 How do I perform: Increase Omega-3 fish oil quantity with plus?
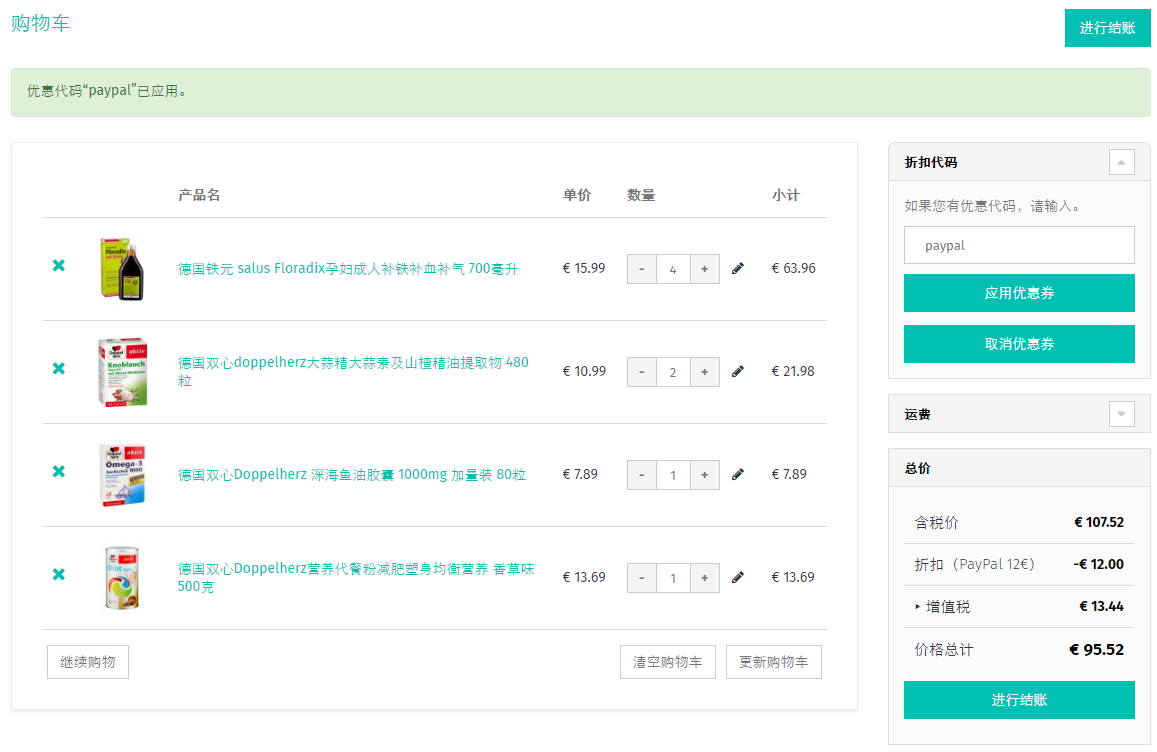coord(705,475)
